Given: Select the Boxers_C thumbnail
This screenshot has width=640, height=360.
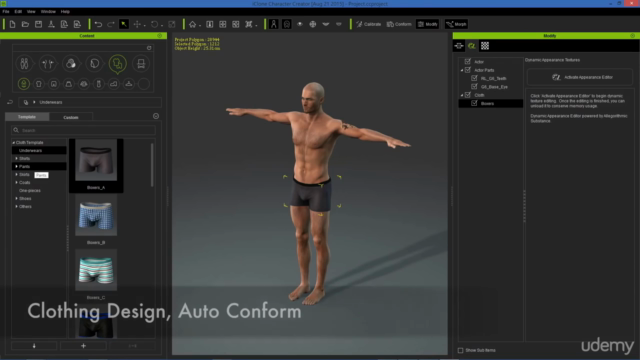Looking at the screenshot, I should click(96, 270).
